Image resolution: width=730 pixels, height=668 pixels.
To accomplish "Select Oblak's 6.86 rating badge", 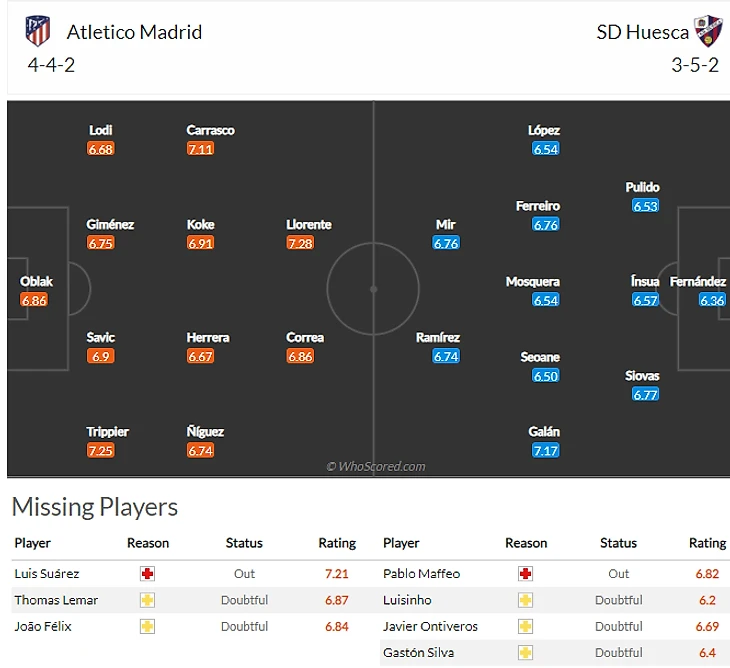I will tap(34, 300).
